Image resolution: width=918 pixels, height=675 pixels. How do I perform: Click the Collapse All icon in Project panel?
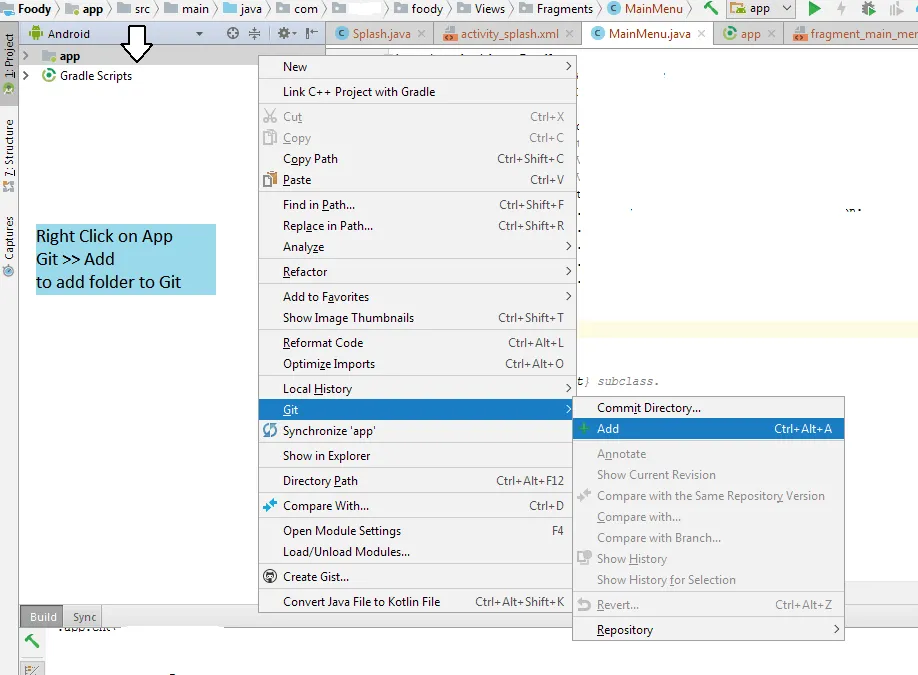click(255, 33)
